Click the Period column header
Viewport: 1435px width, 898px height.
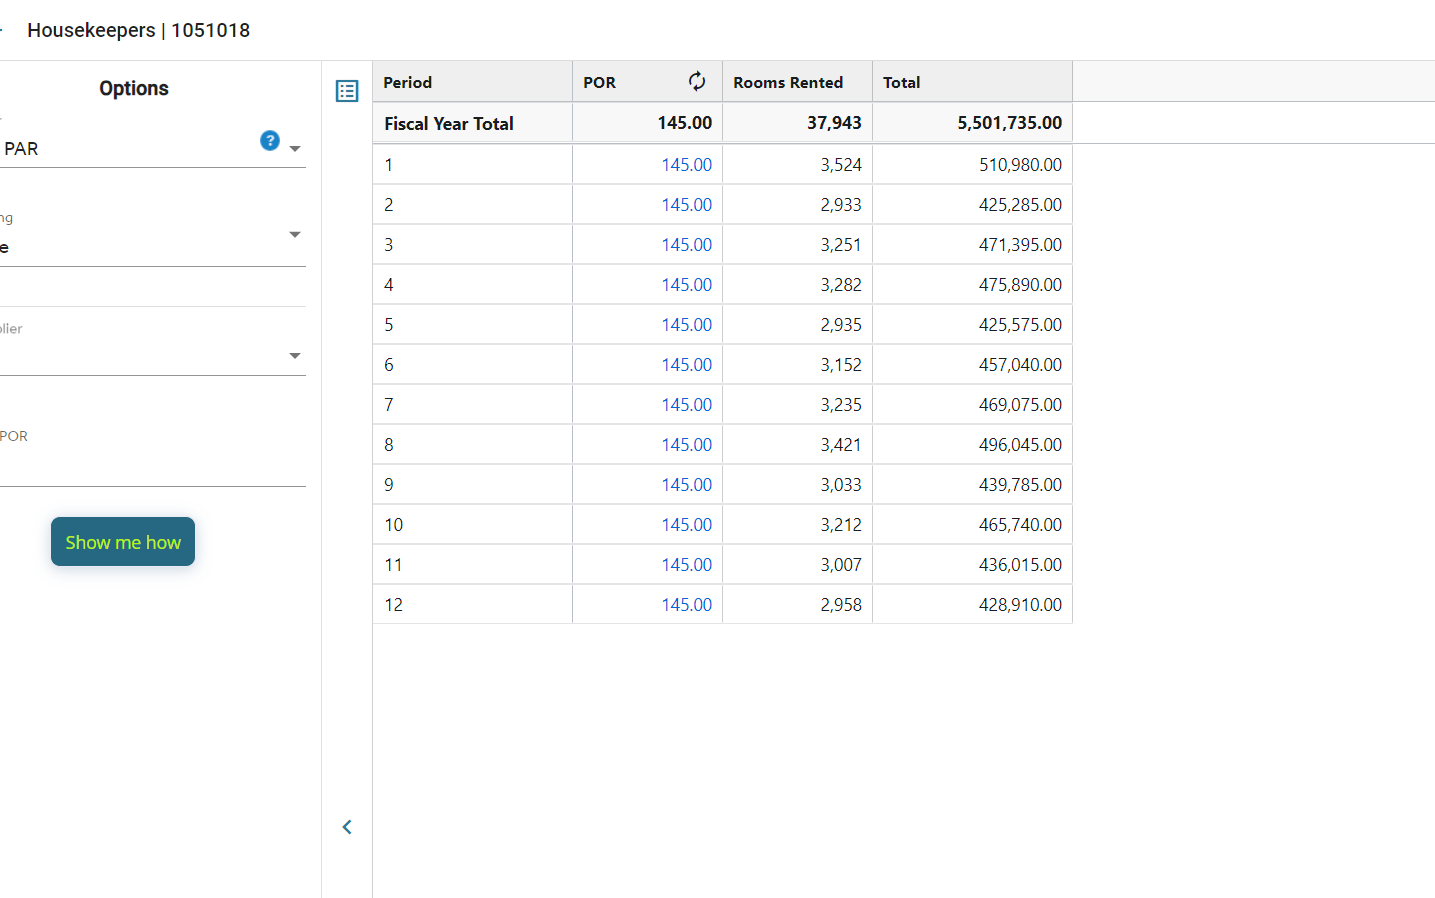[x=408, y=82]
